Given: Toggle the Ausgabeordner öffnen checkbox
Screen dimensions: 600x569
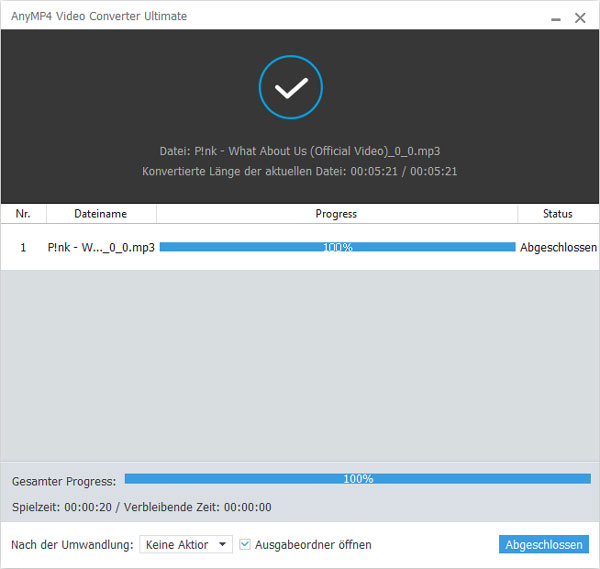Looking at the screenshot, I should [x=245, y=544].
